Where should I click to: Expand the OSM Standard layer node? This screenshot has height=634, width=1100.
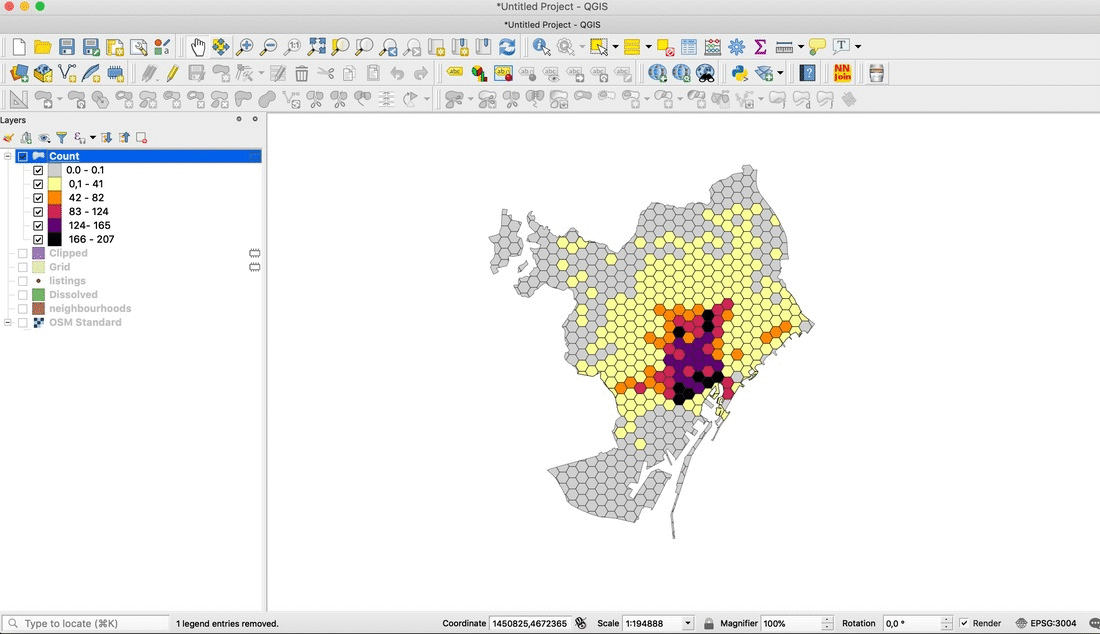pyautogui.click(x=8, y=323)
